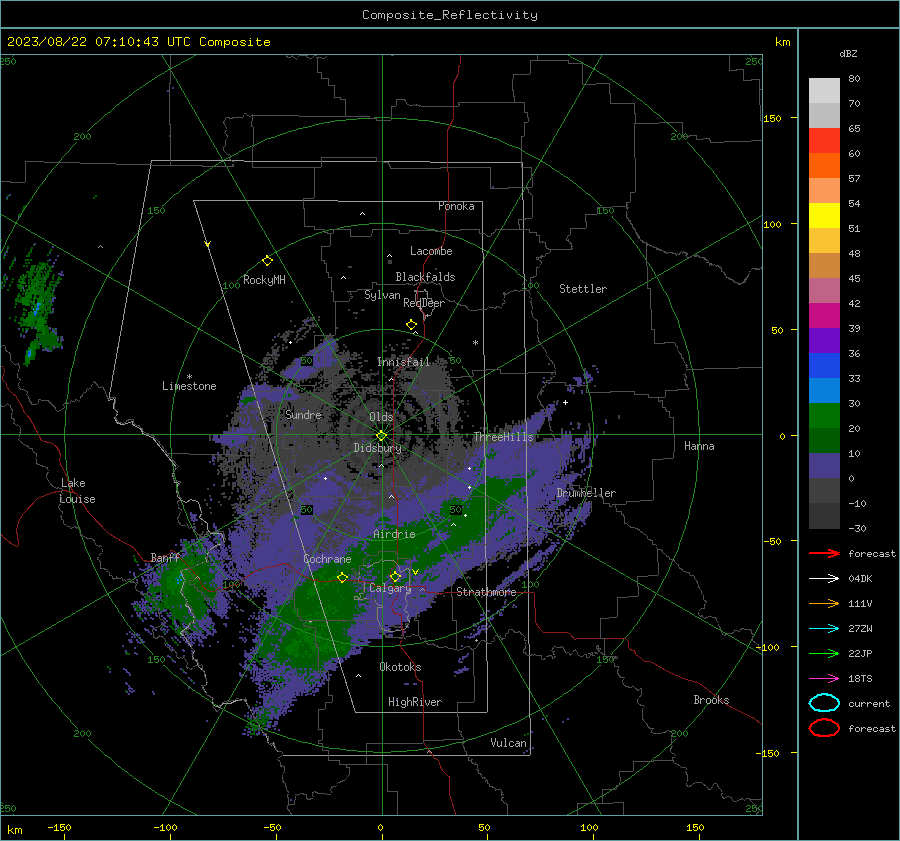Pick the green swatch between 30 and 20
This screenshot has height=841, width=900.
824,415
